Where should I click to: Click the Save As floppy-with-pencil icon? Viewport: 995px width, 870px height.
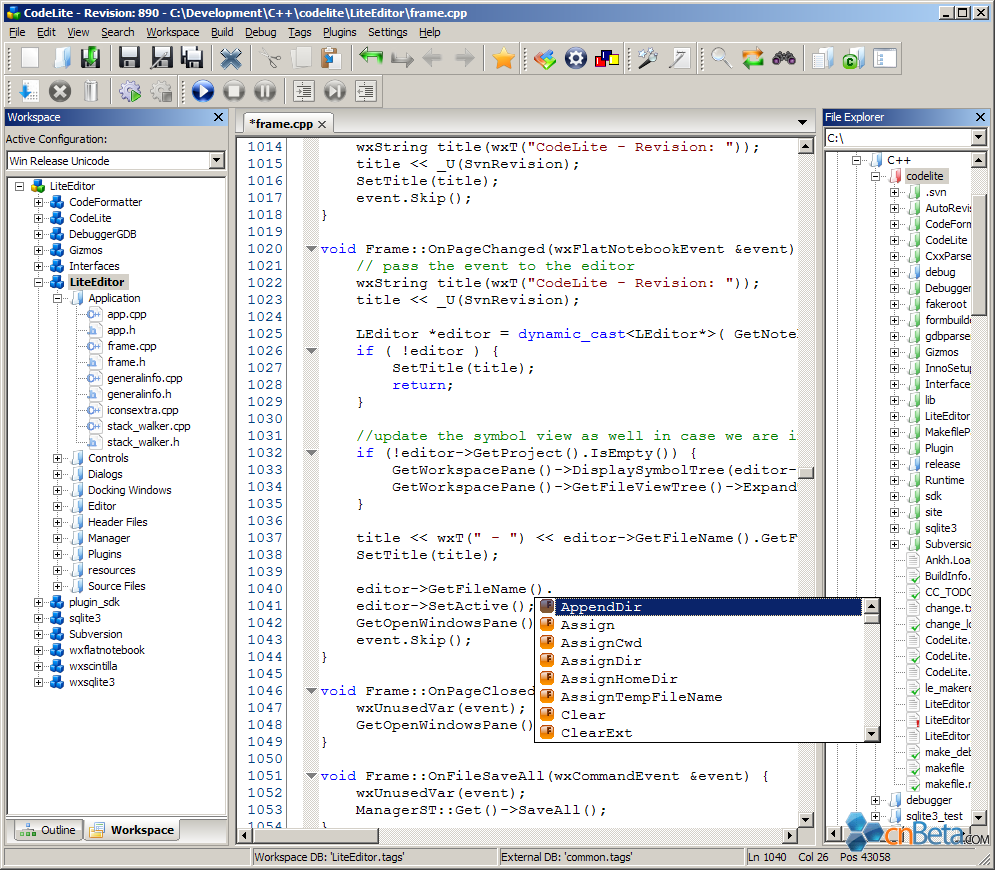pyautogui.click(x=161, y=58)
